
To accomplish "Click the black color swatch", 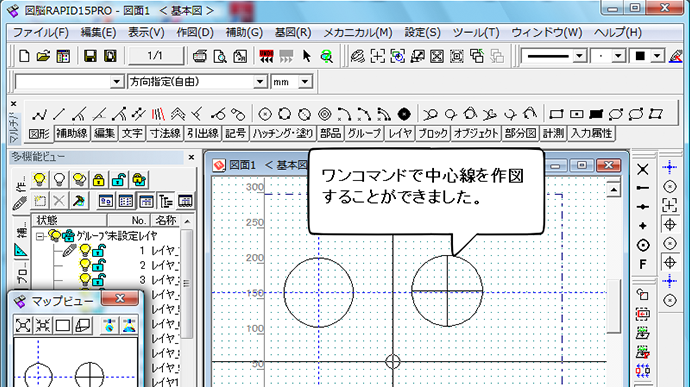I will pyautogui.click(x=640, y=56).
